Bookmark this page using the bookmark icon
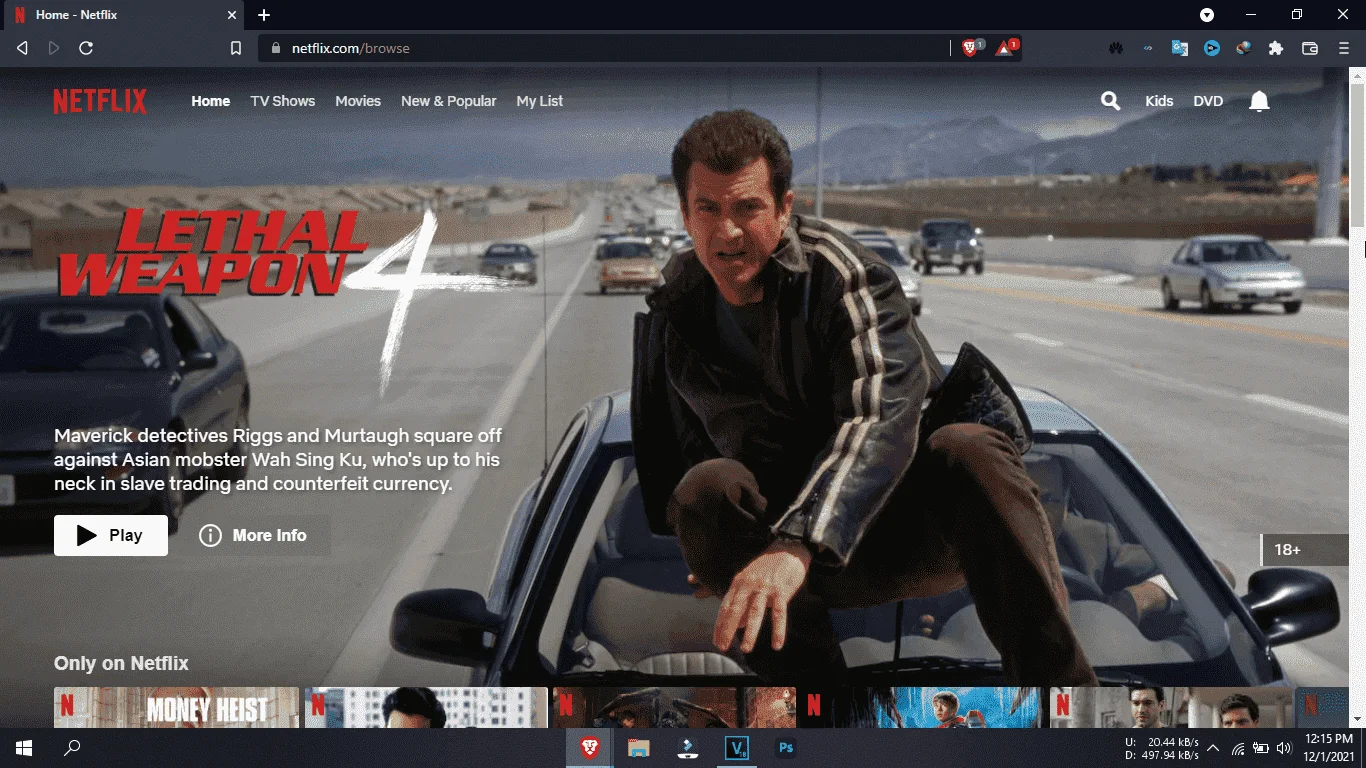This screenshot has height=768, width=1366. pos(236,48)
